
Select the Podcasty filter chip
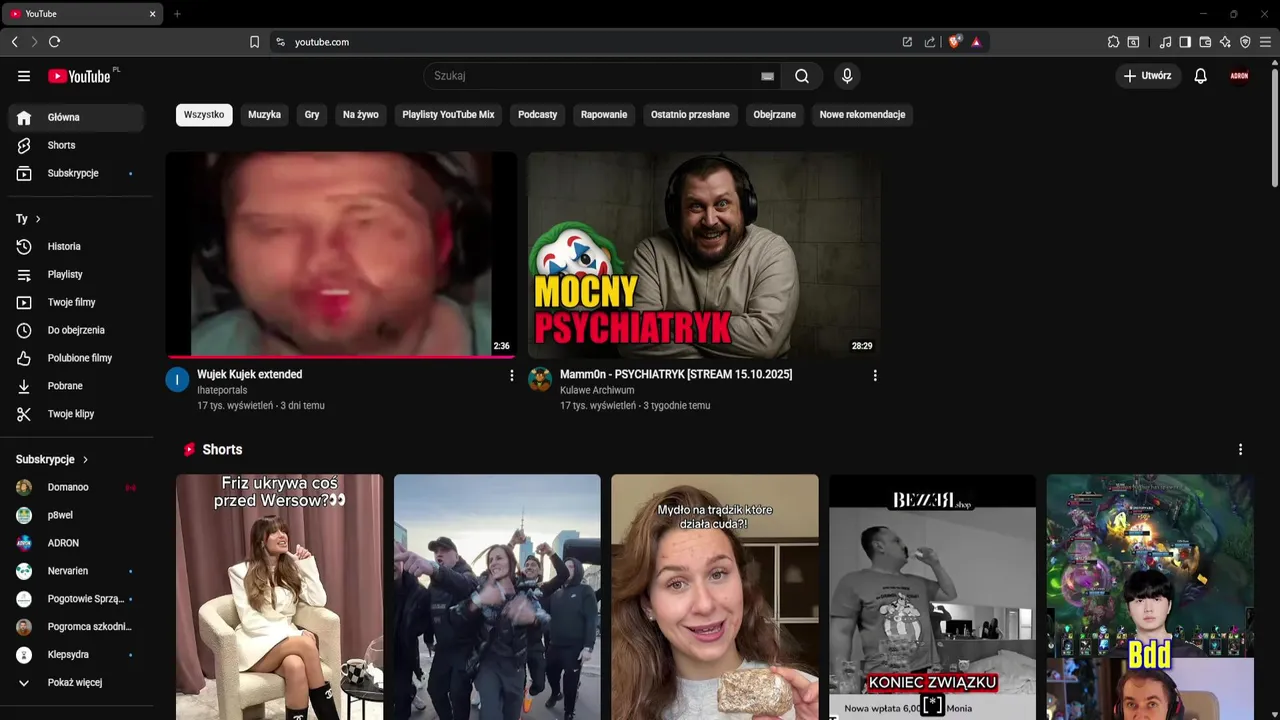[x=537, y=115]
